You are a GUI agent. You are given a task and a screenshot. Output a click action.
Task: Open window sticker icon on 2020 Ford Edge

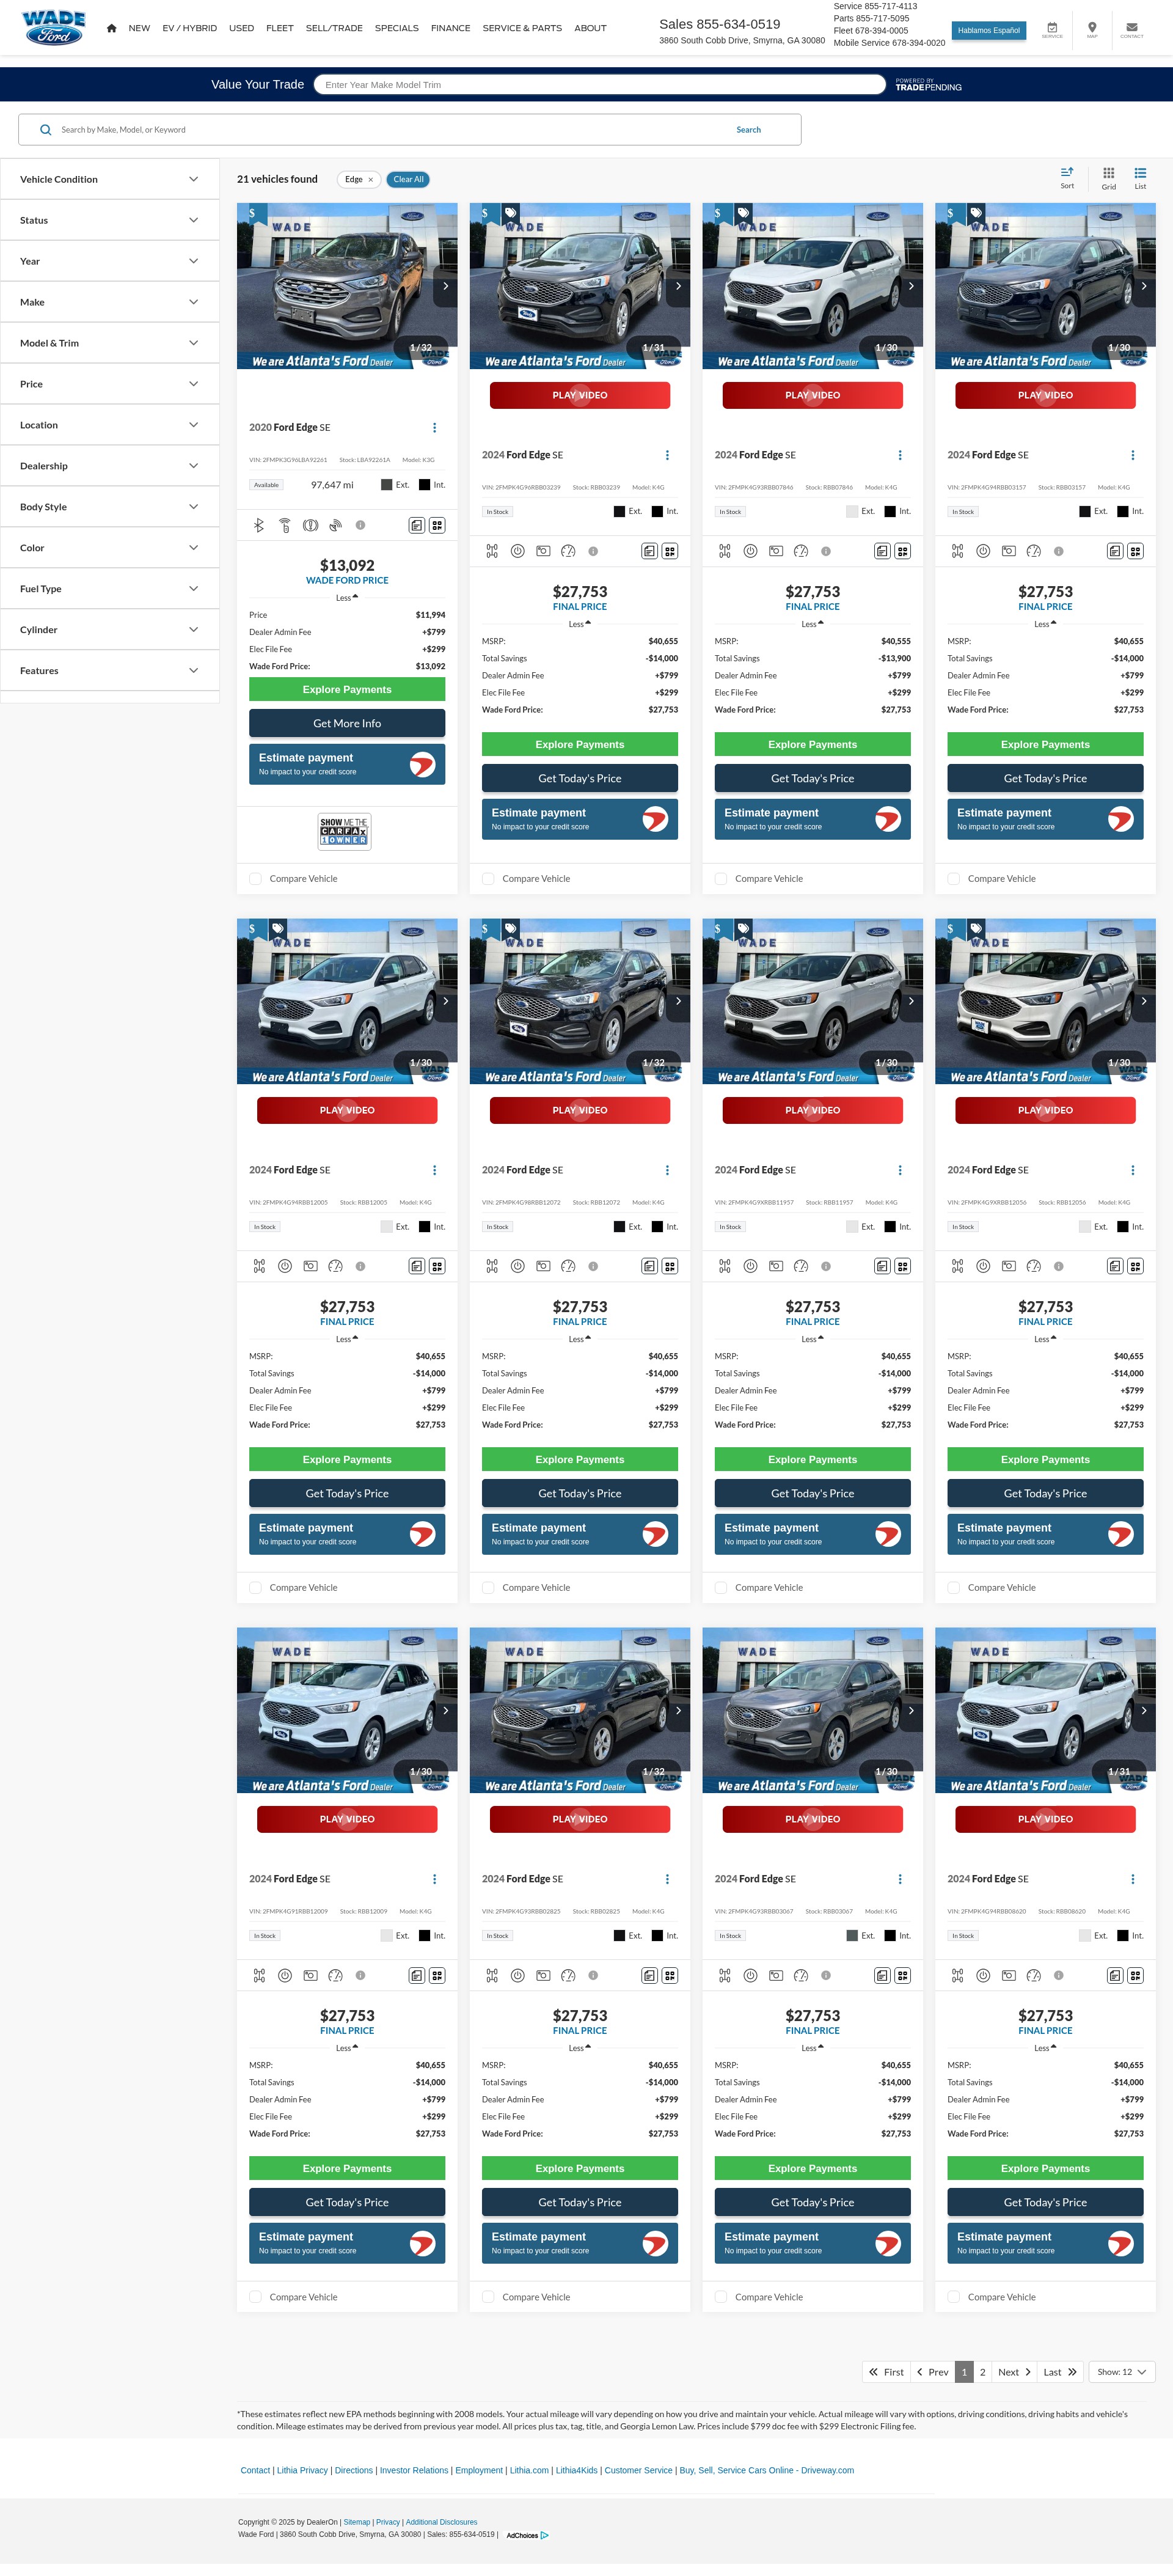click(416, 525)
